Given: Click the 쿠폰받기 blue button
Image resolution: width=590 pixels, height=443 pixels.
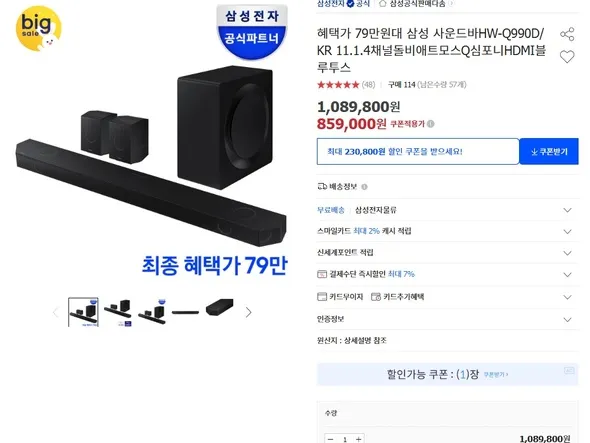Looking at the screenshot, I should [x=549, y=151].
